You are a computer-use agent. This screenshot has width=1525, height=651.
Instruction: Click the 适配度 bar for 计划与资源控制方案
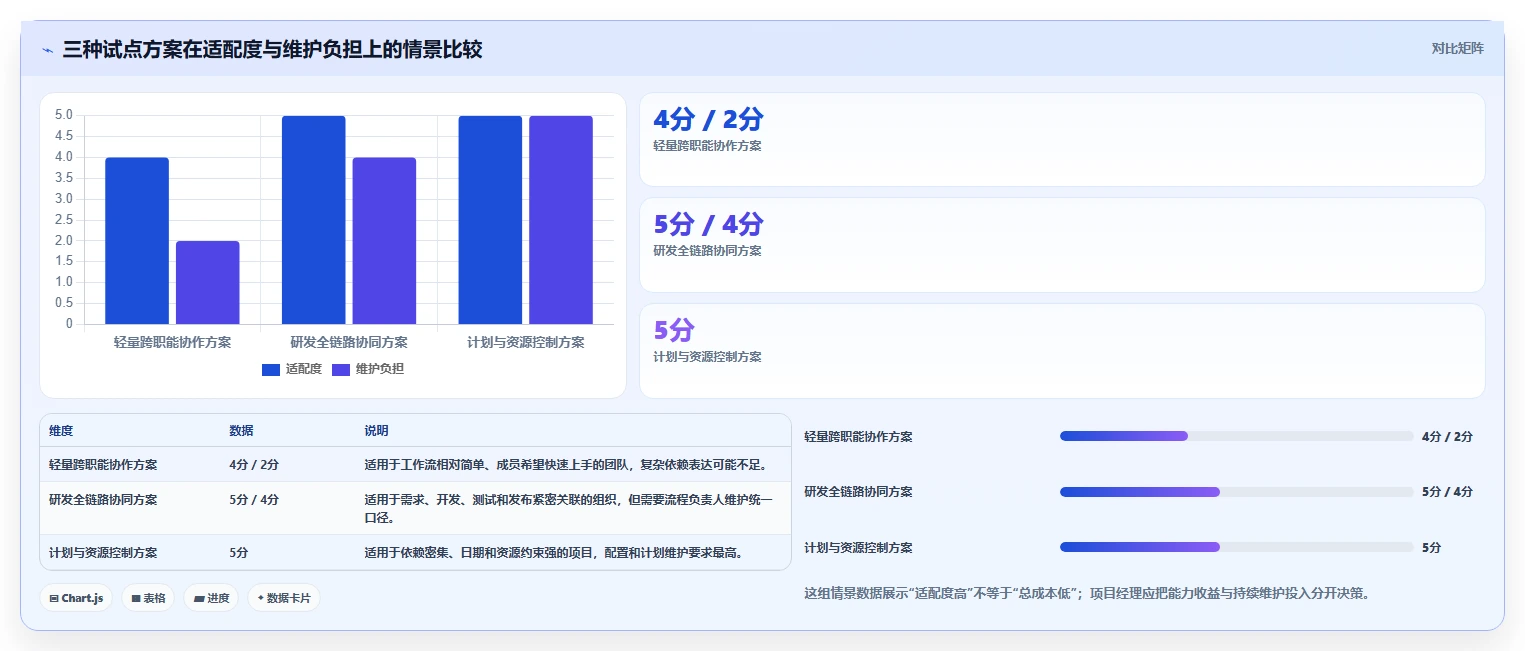[x=490, y=220]
